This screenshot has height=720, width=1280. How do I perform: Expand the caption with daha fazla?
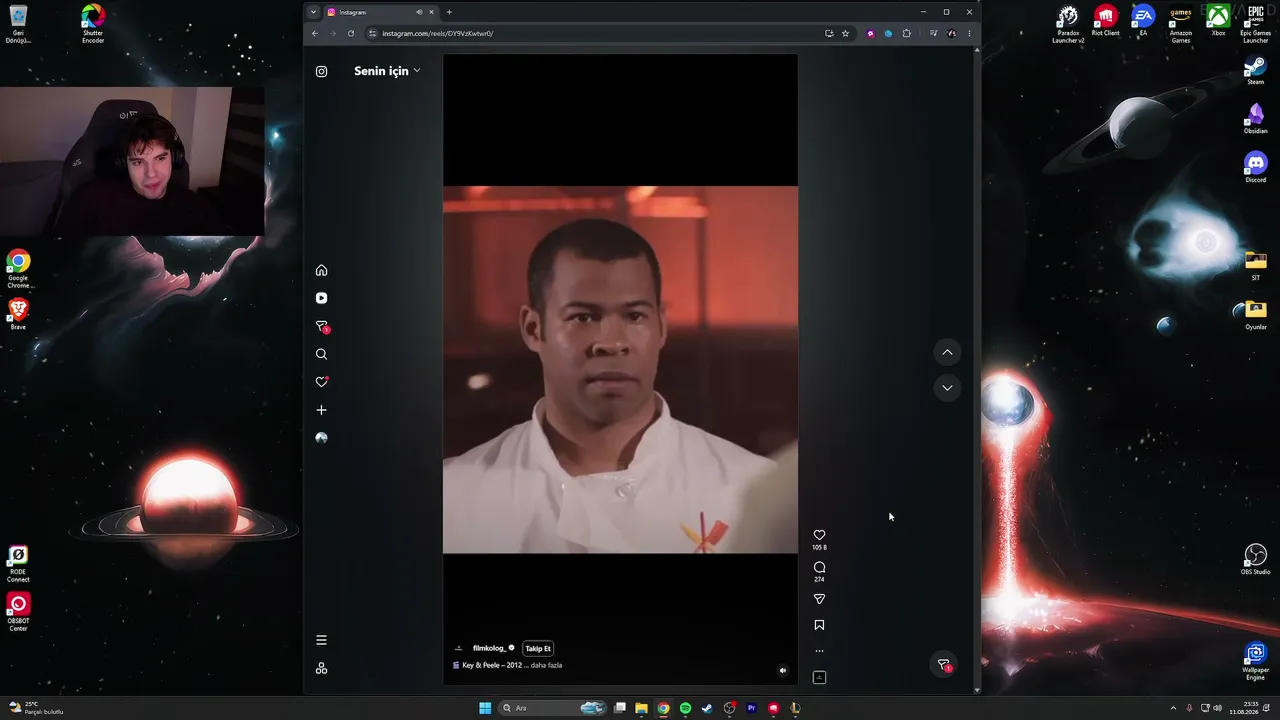pos(546,665)
